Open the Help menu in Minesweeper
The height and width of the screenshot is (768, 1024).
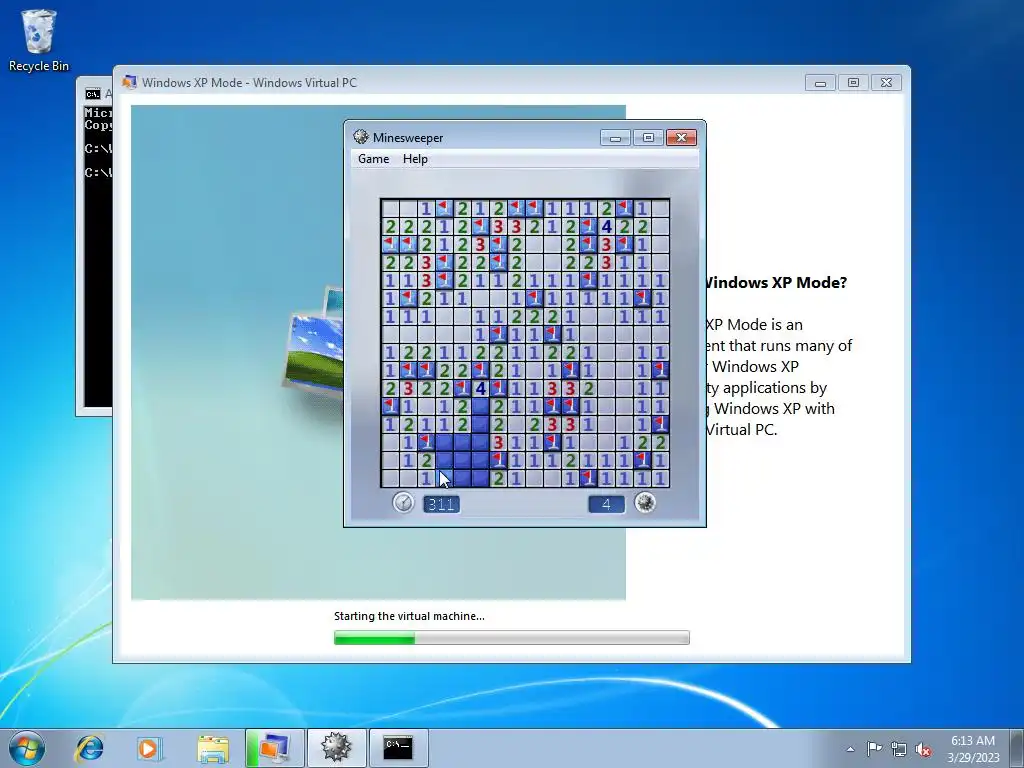click(415, 159)
